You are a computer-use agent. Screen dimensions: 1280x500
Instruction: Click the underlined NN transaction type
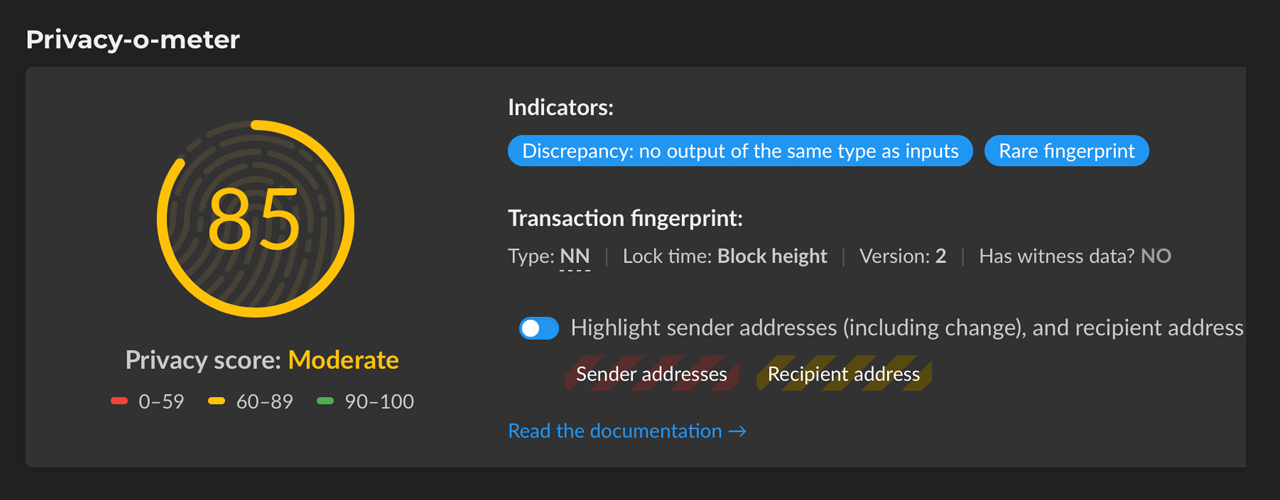tap(574, 256)
